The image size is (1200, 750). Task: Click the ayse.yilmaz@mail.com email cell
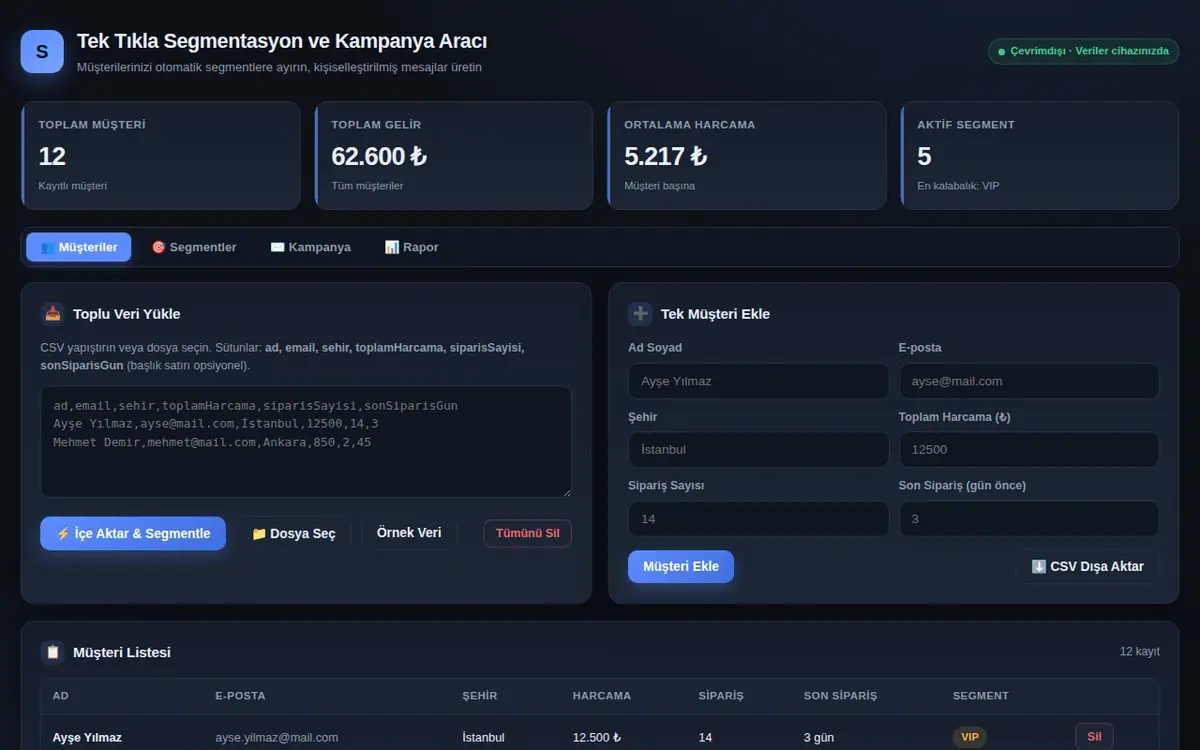(277, 737)
